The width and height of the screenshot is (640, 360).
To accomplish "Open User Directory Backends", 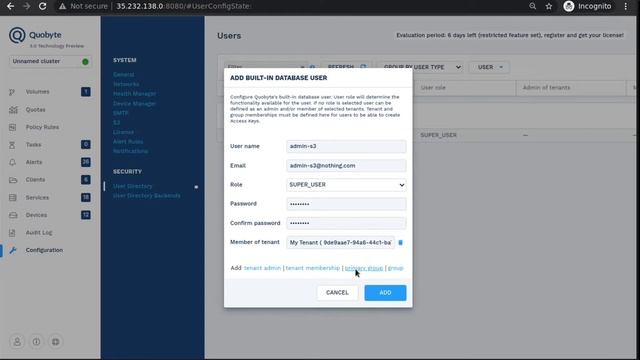I will click(x=147, y=196).
